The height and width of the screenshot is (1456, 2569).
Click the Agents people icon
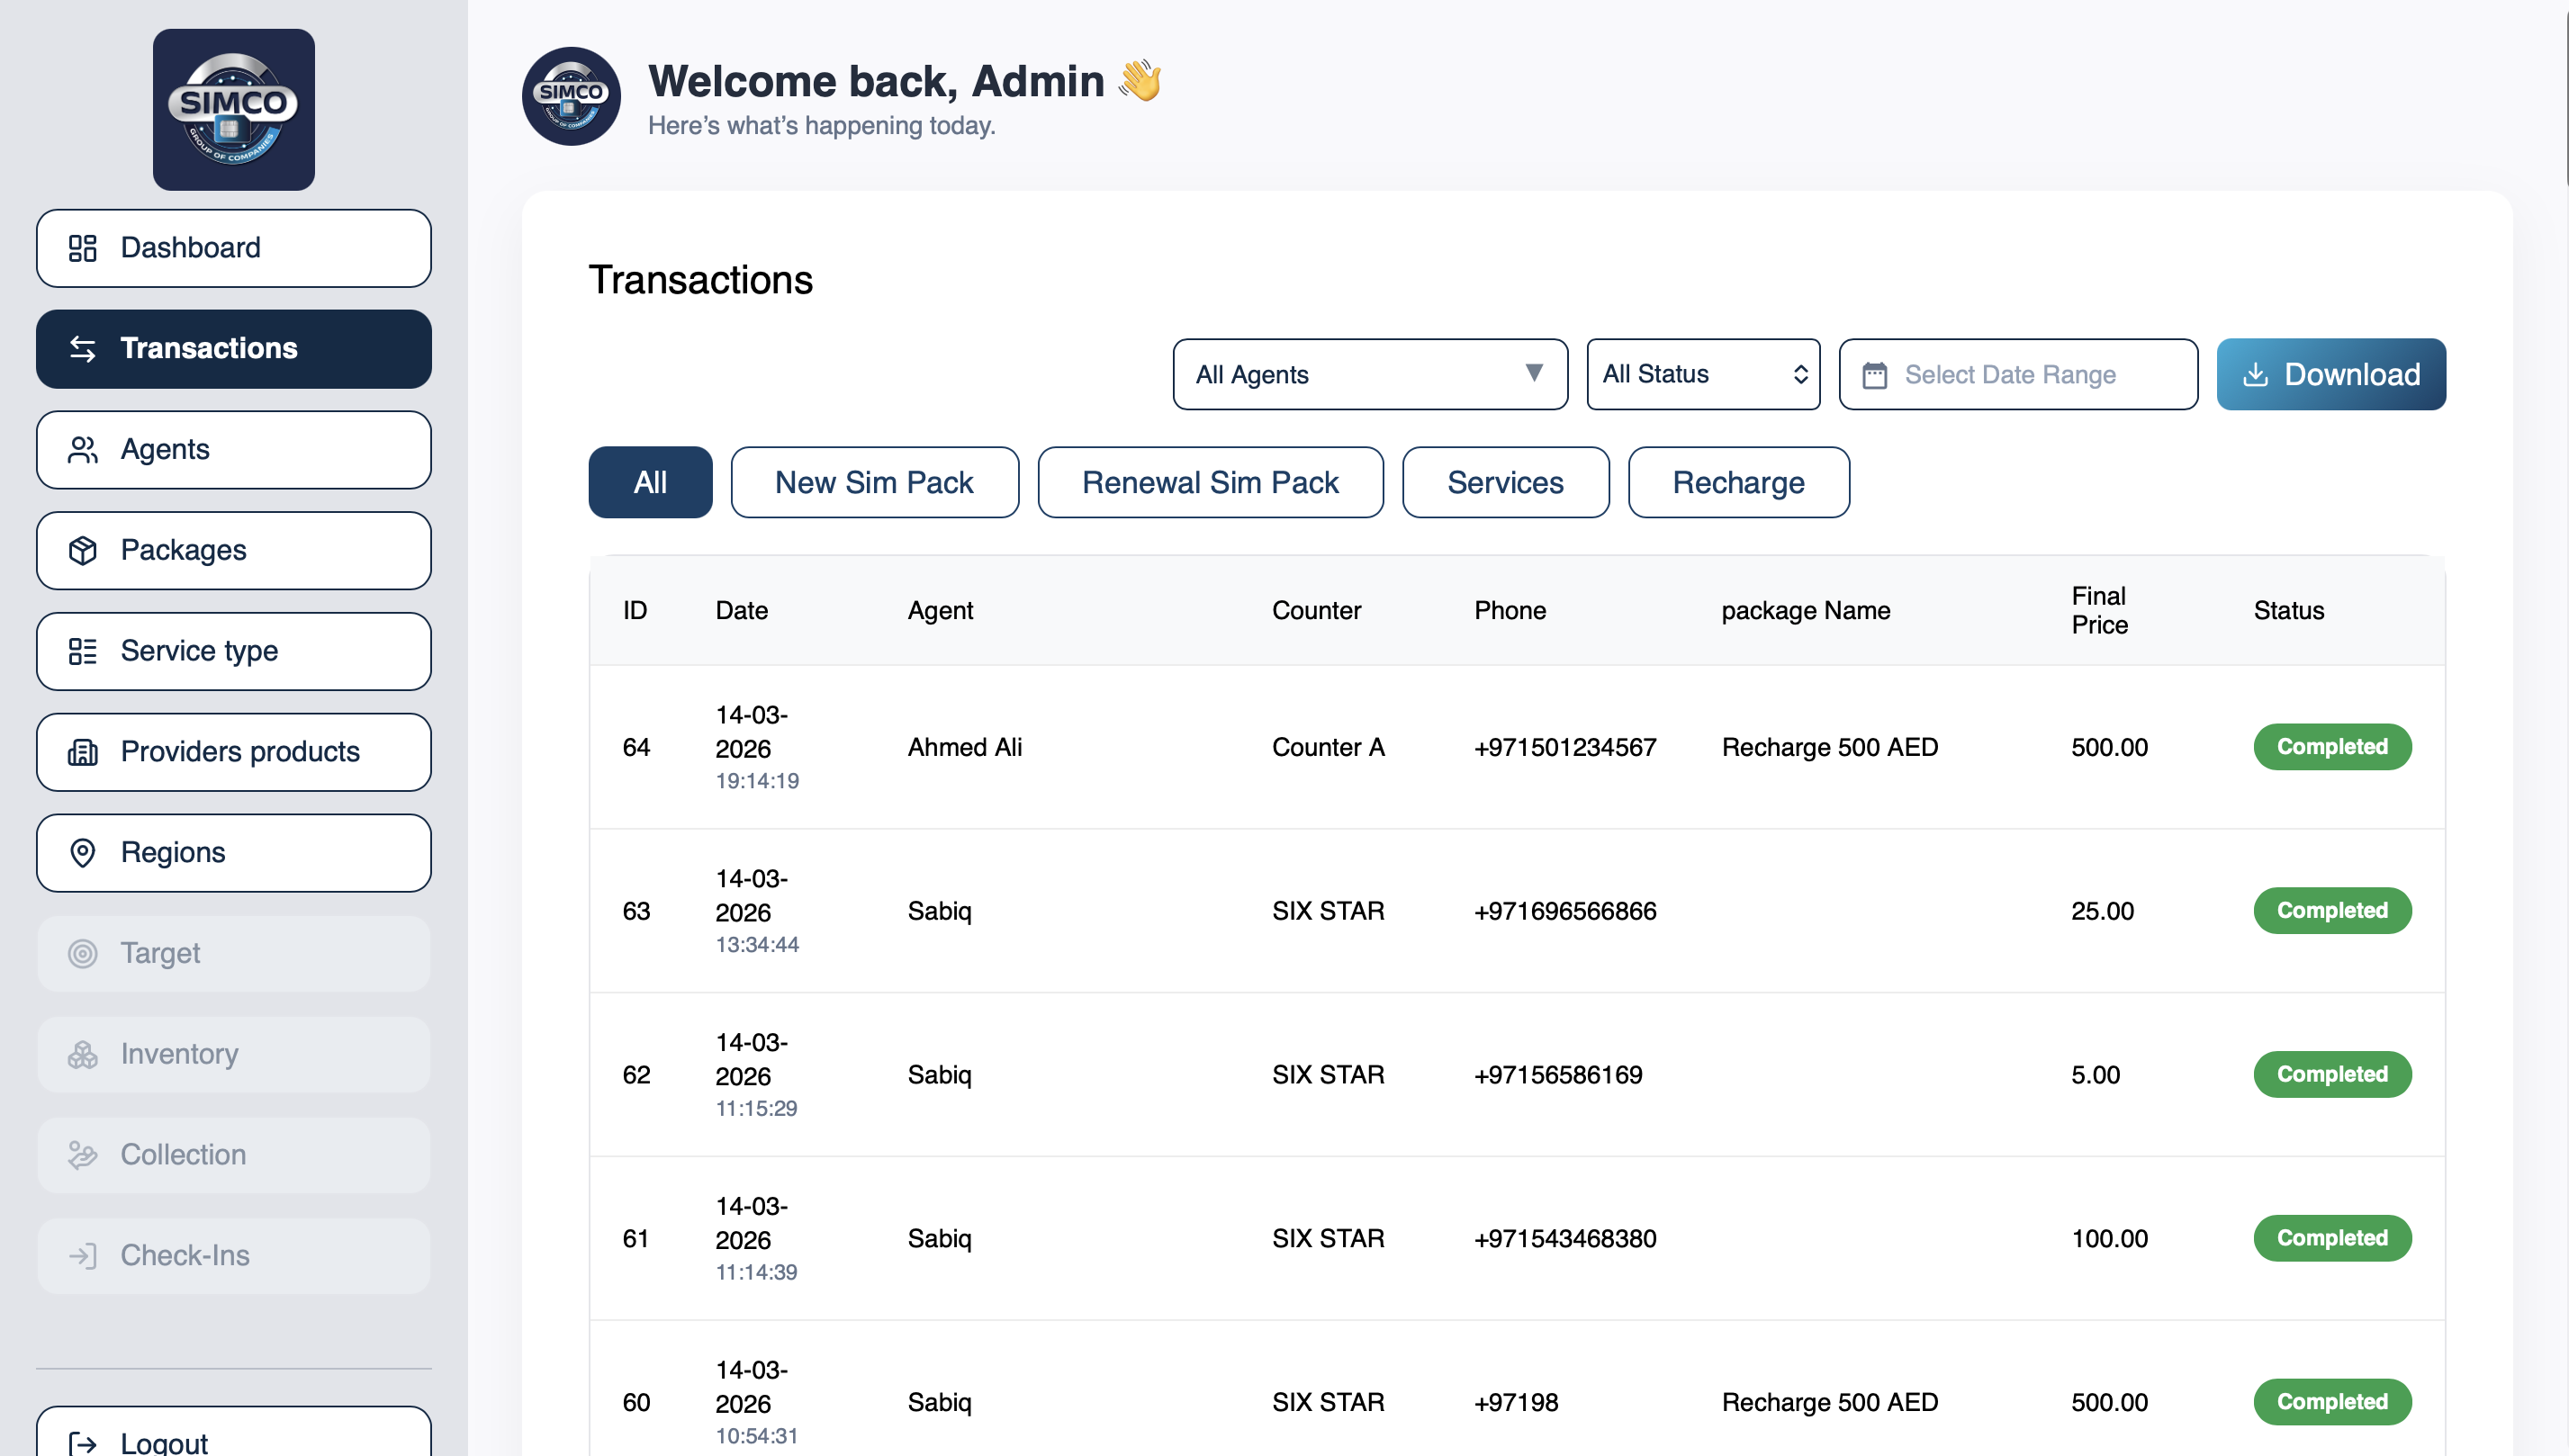(84, 449)
